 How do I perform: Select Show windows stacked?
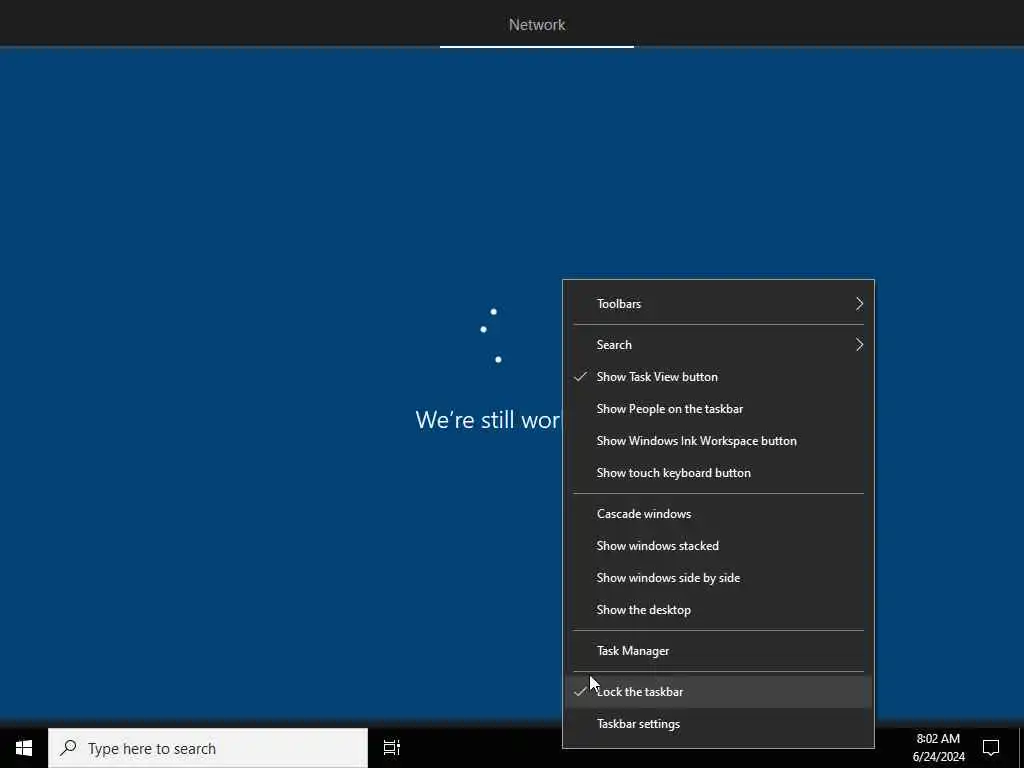(718, 546)
